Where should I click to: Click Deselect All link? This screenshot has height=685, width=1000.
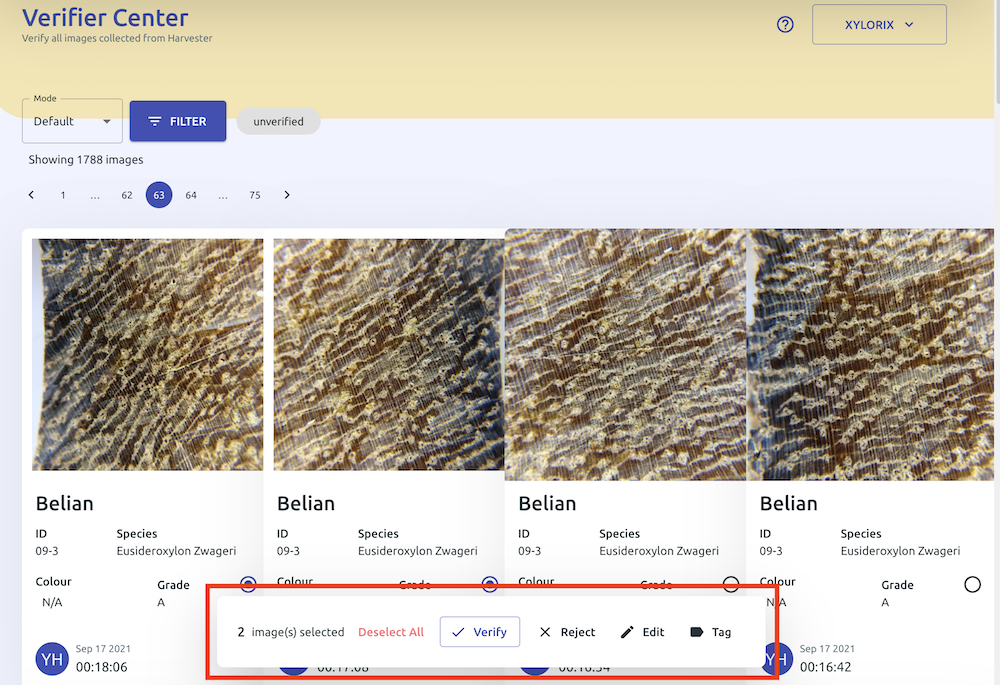point(391,632)
